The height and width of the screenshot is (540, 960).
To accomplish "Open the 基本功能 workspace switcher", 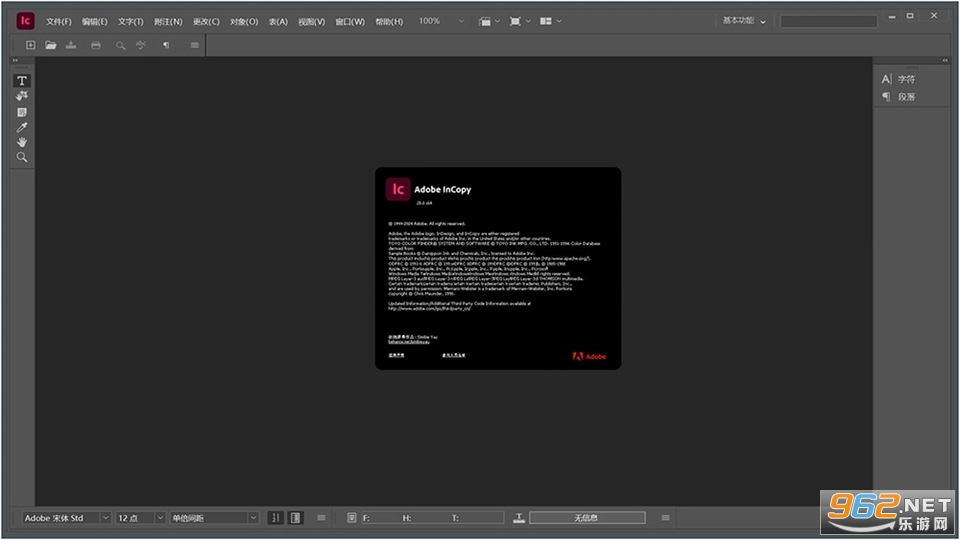I will coord(744,21).
